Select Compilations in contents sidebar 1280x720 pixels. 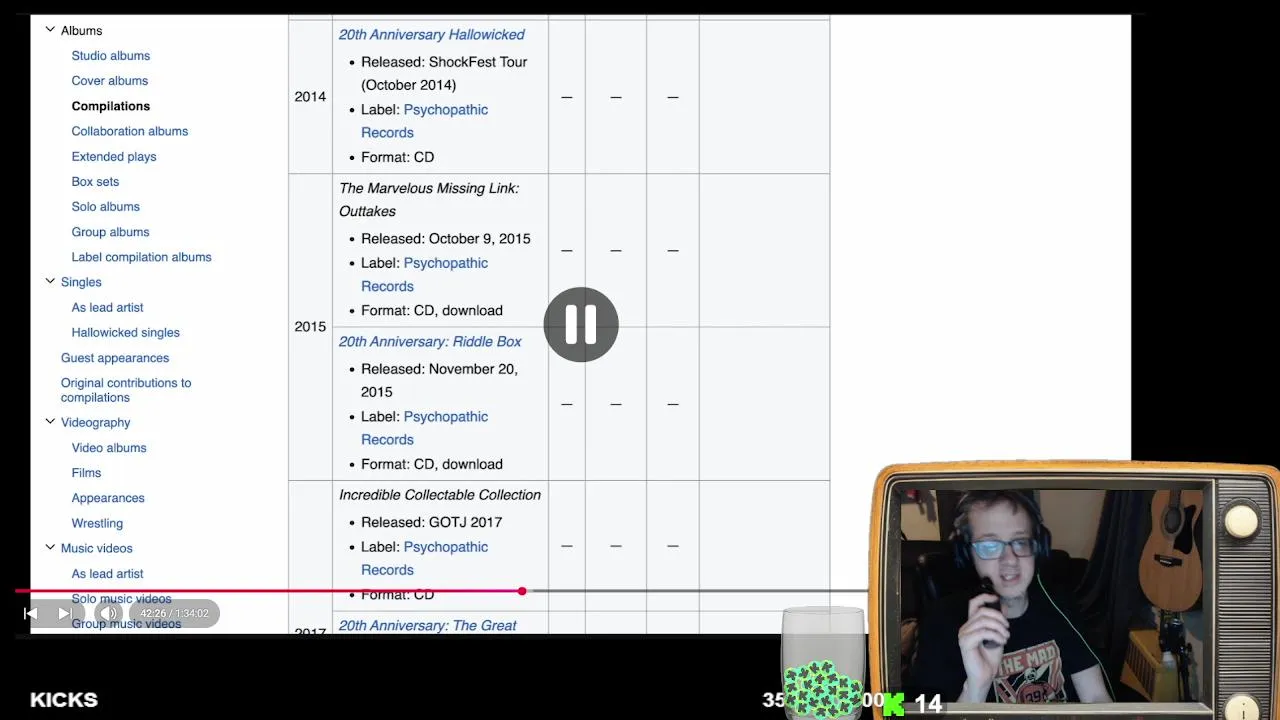111,106
